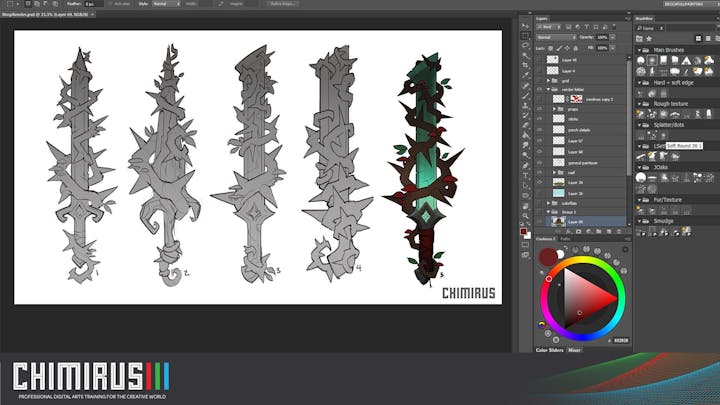
Task: Click lock all icon in Layers
Action: point(576,48)
